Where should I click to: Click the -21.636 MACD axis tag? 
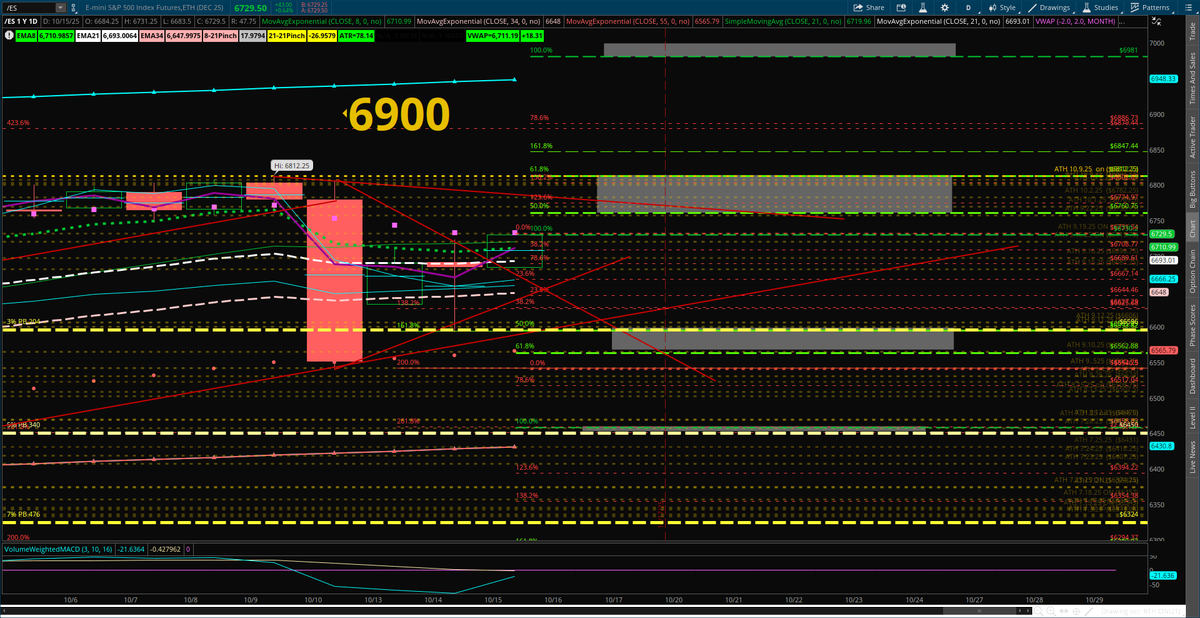click(1164, 575)
